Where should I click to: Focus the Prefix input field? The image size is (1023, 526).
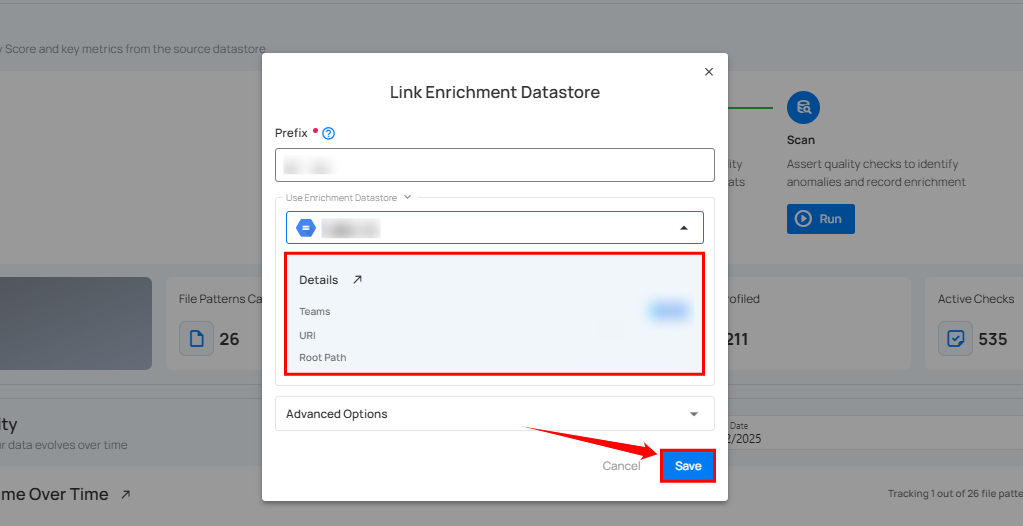pos(494,165)
